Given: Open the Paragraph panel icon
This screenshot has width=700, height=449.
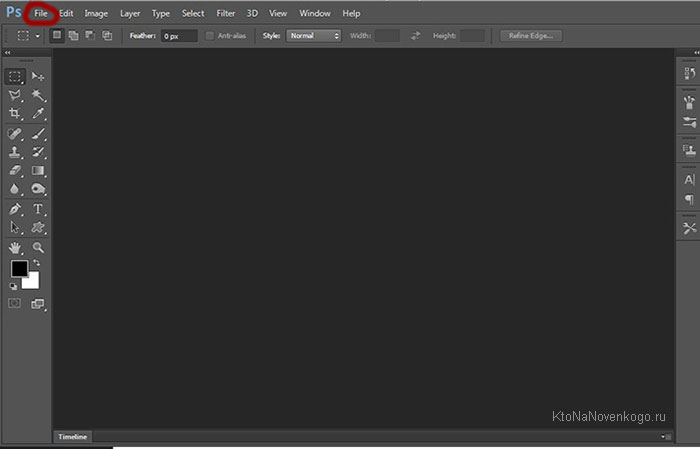Looking at the screenshot, I should pos(689,199).
